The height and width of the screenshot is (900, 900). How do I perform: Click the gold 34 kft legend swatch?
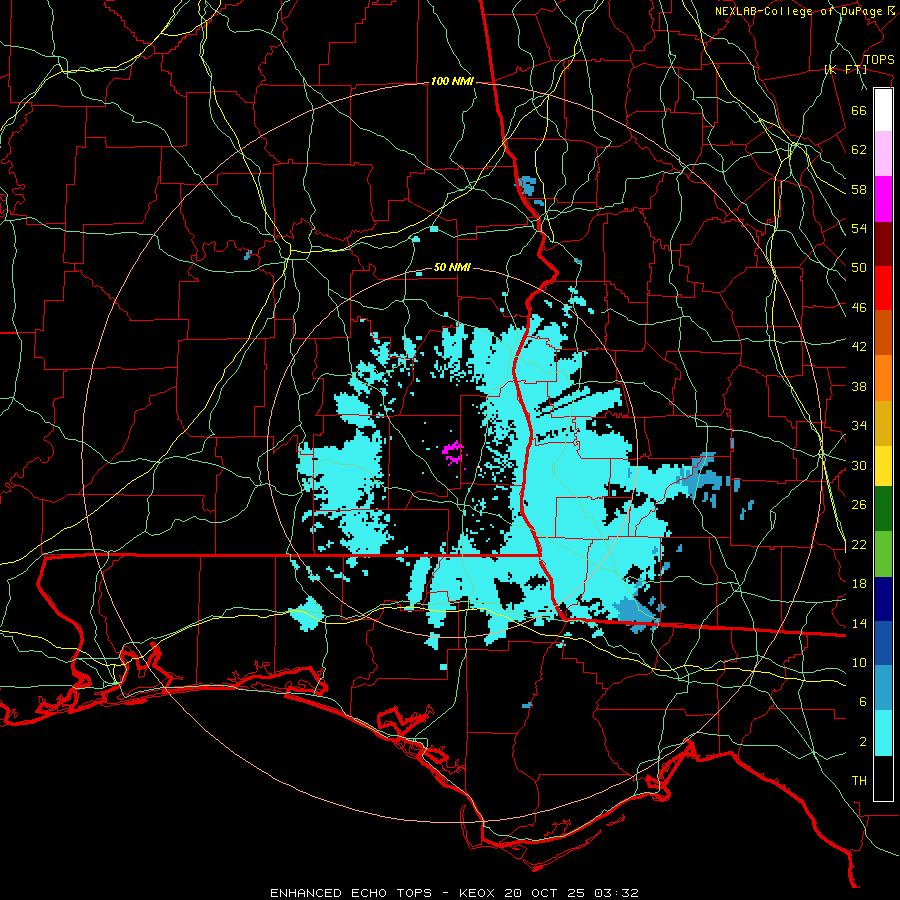(883, 422)
